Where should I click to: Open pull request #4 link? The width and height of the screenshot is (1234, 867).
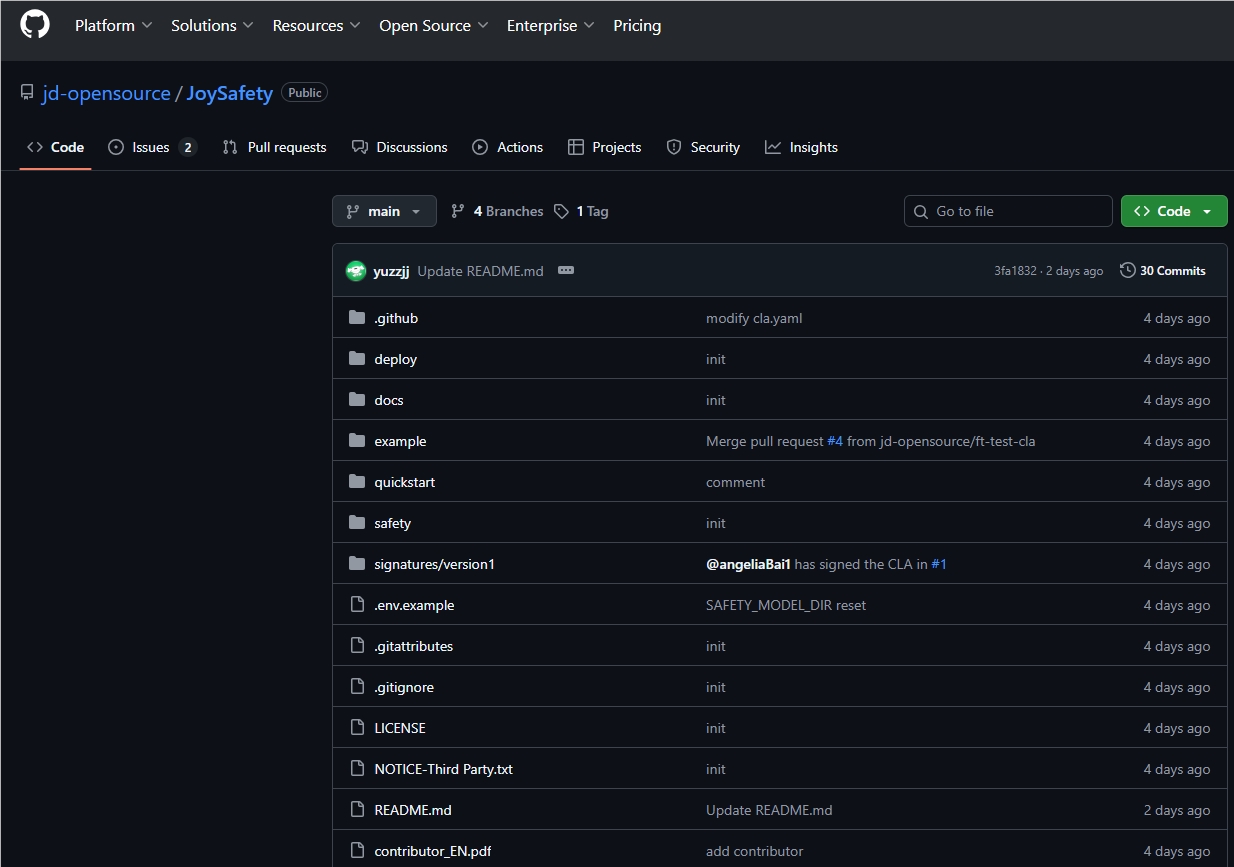[835, 441]
